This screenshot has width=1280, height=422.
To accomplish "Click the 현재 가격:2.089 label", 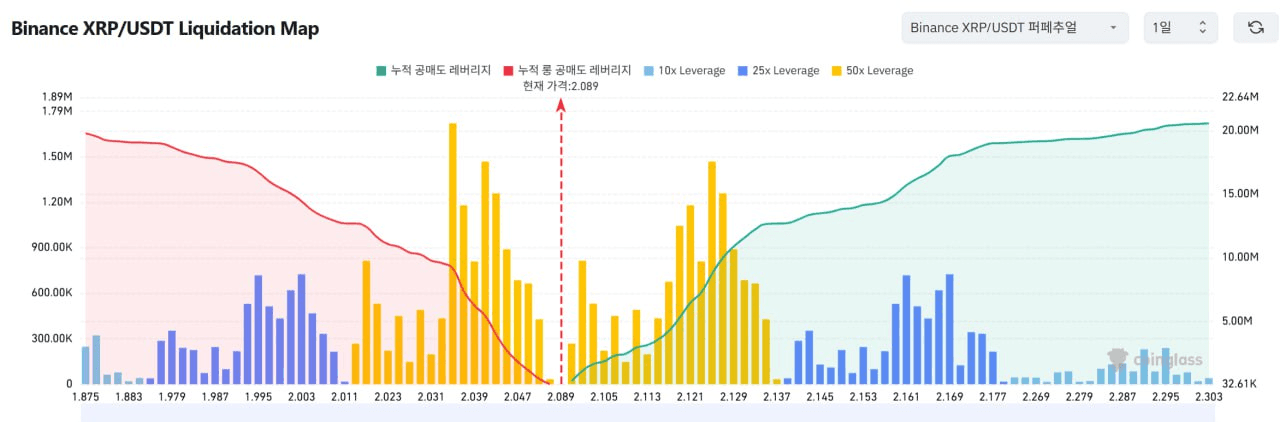I will (560, 87).
